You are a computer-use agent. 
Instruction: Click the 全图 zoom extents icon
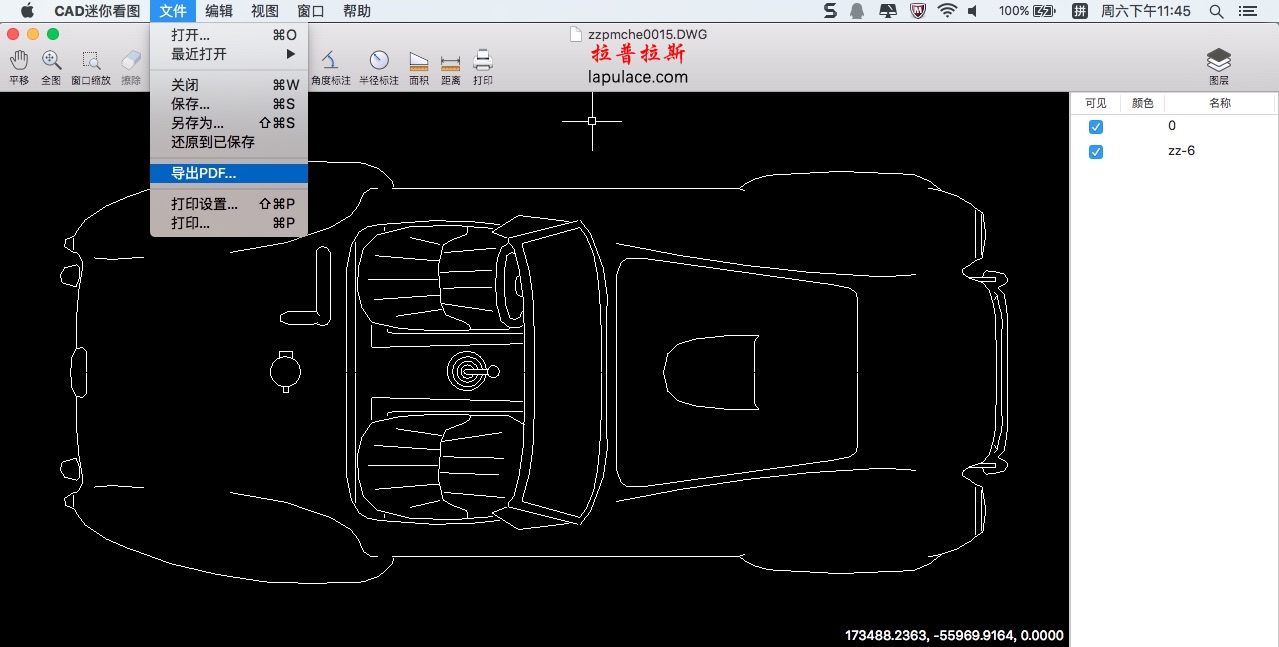[51, 62]
